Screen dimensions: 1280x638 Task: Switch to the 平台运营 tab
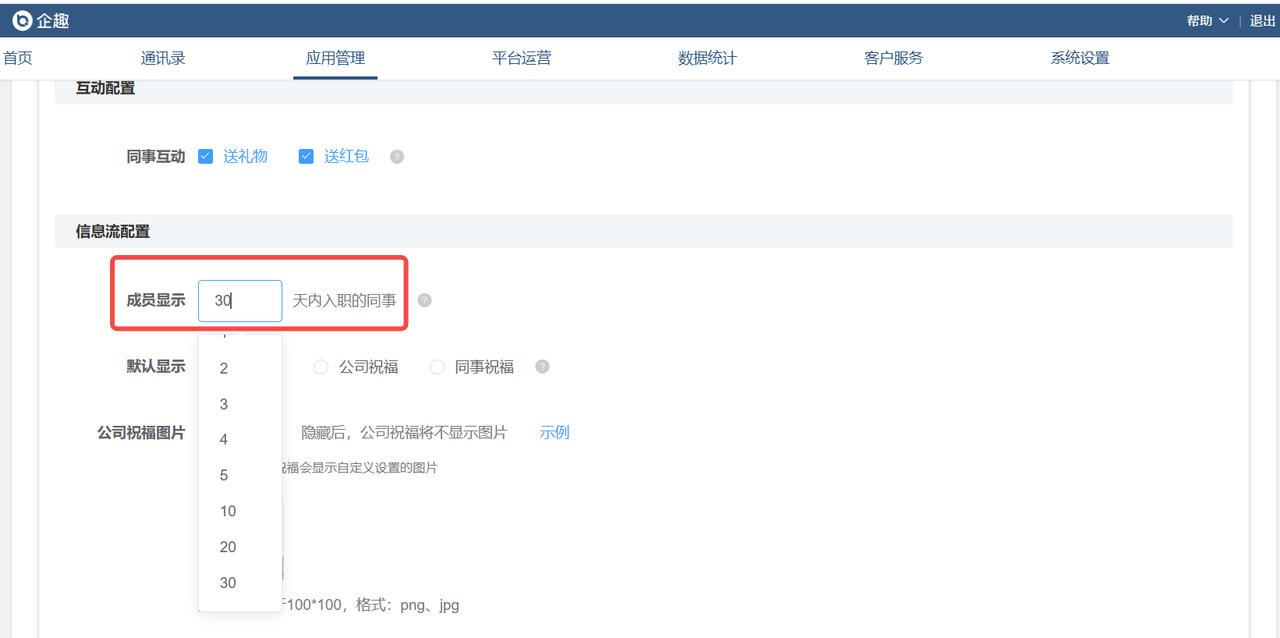click(521, 58)
